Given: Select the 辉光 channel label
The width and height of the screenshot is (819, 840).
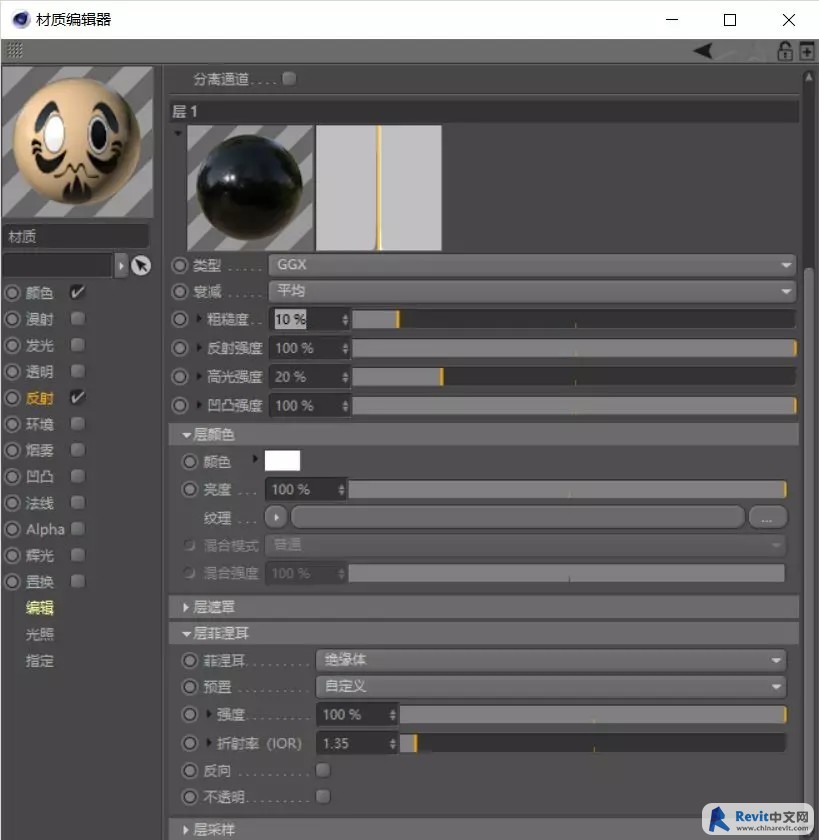Looking at the screenshot, I should [40, 556].
